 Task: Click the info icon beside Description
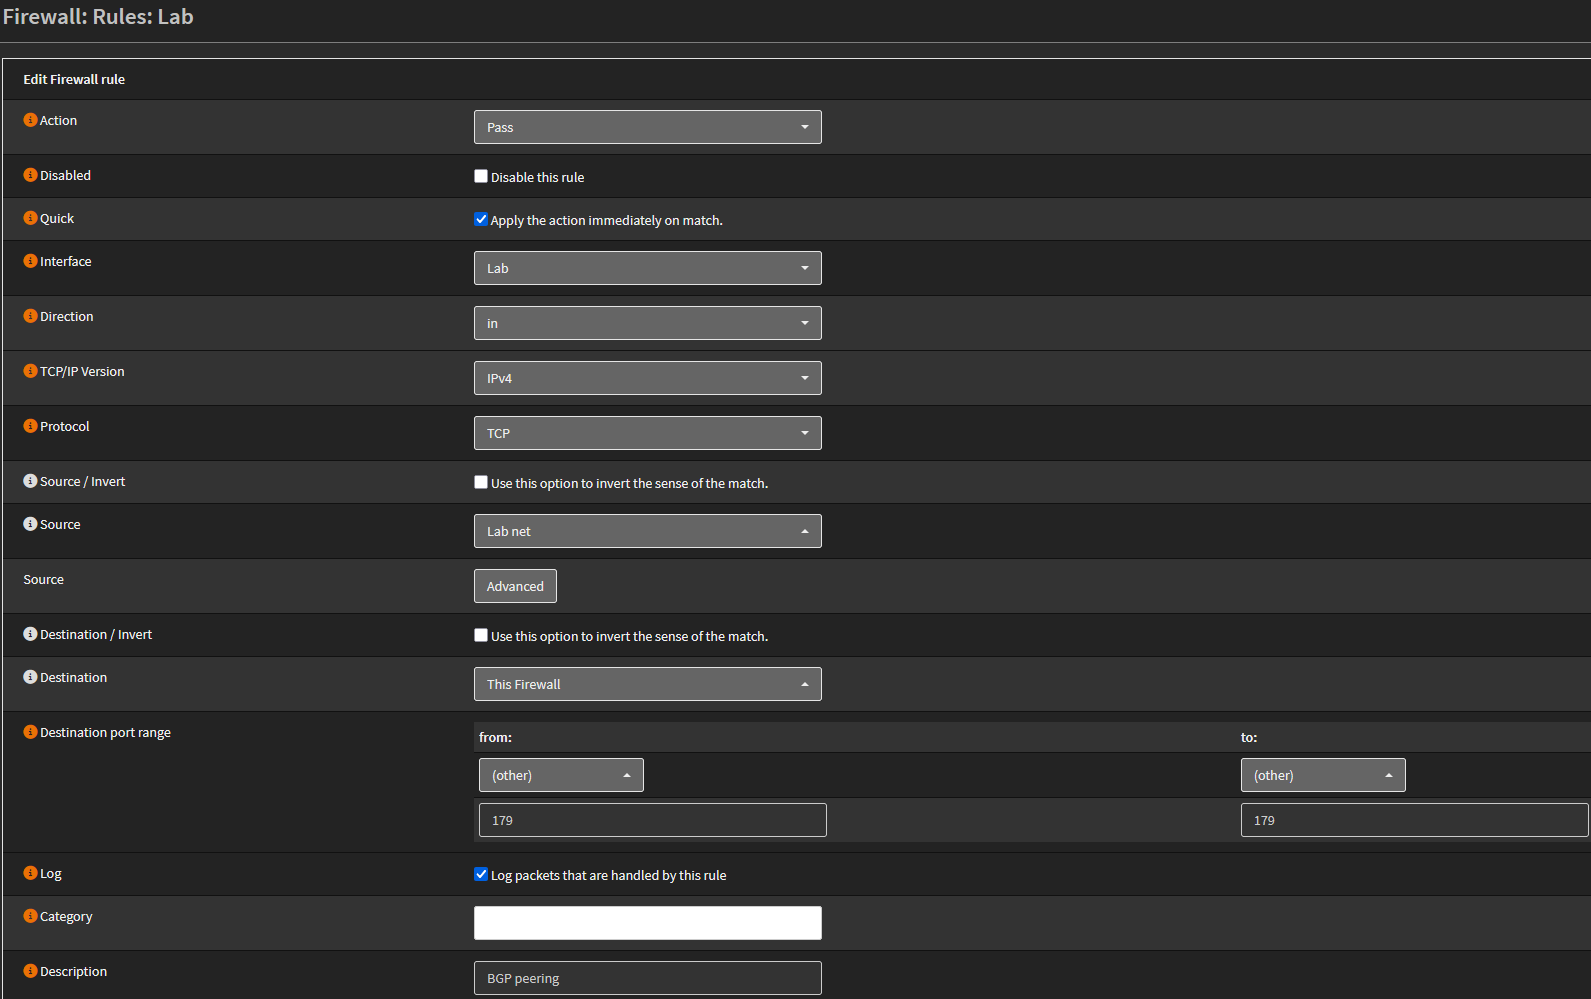click(30, 971)
